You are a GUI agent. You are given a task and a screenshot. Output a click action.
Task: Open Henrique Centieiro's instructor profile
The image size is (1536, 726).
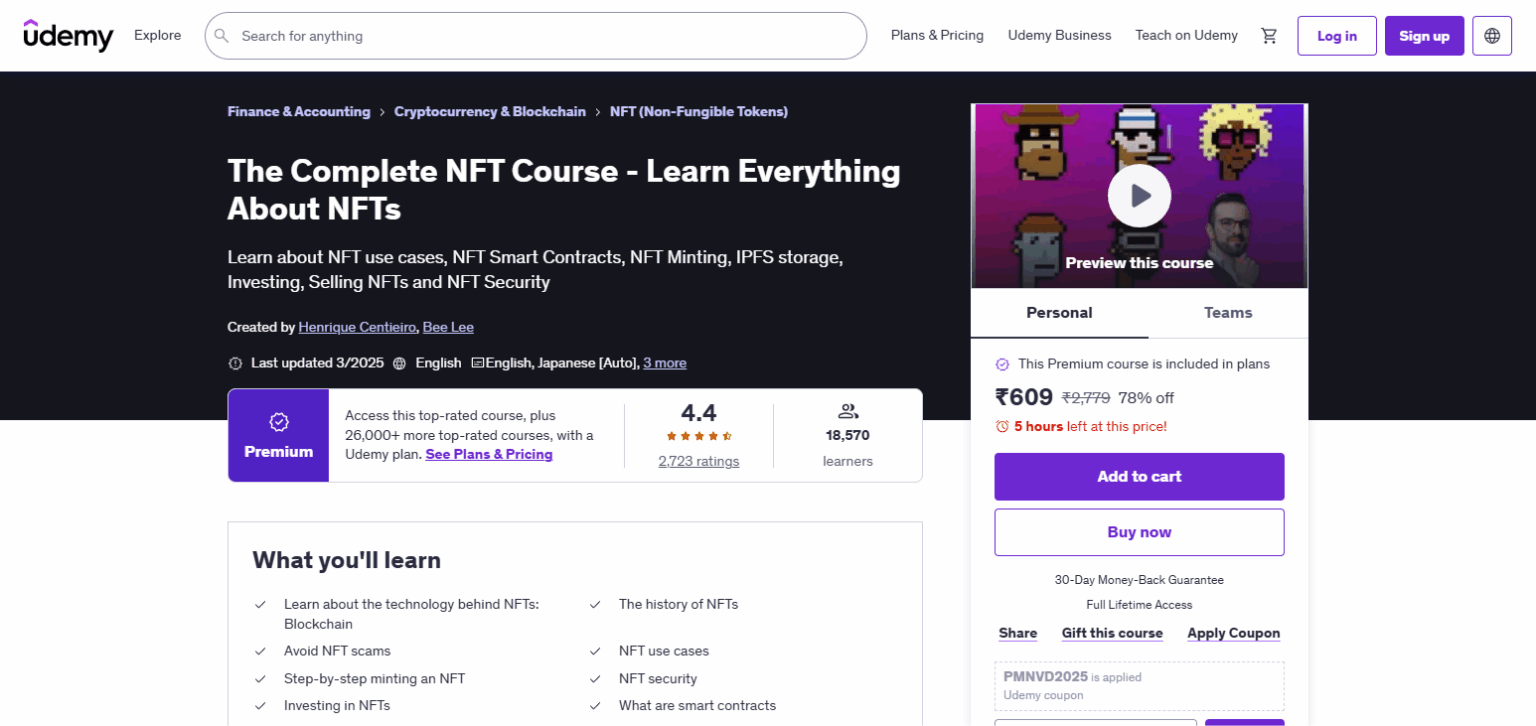tap(357, 327)
